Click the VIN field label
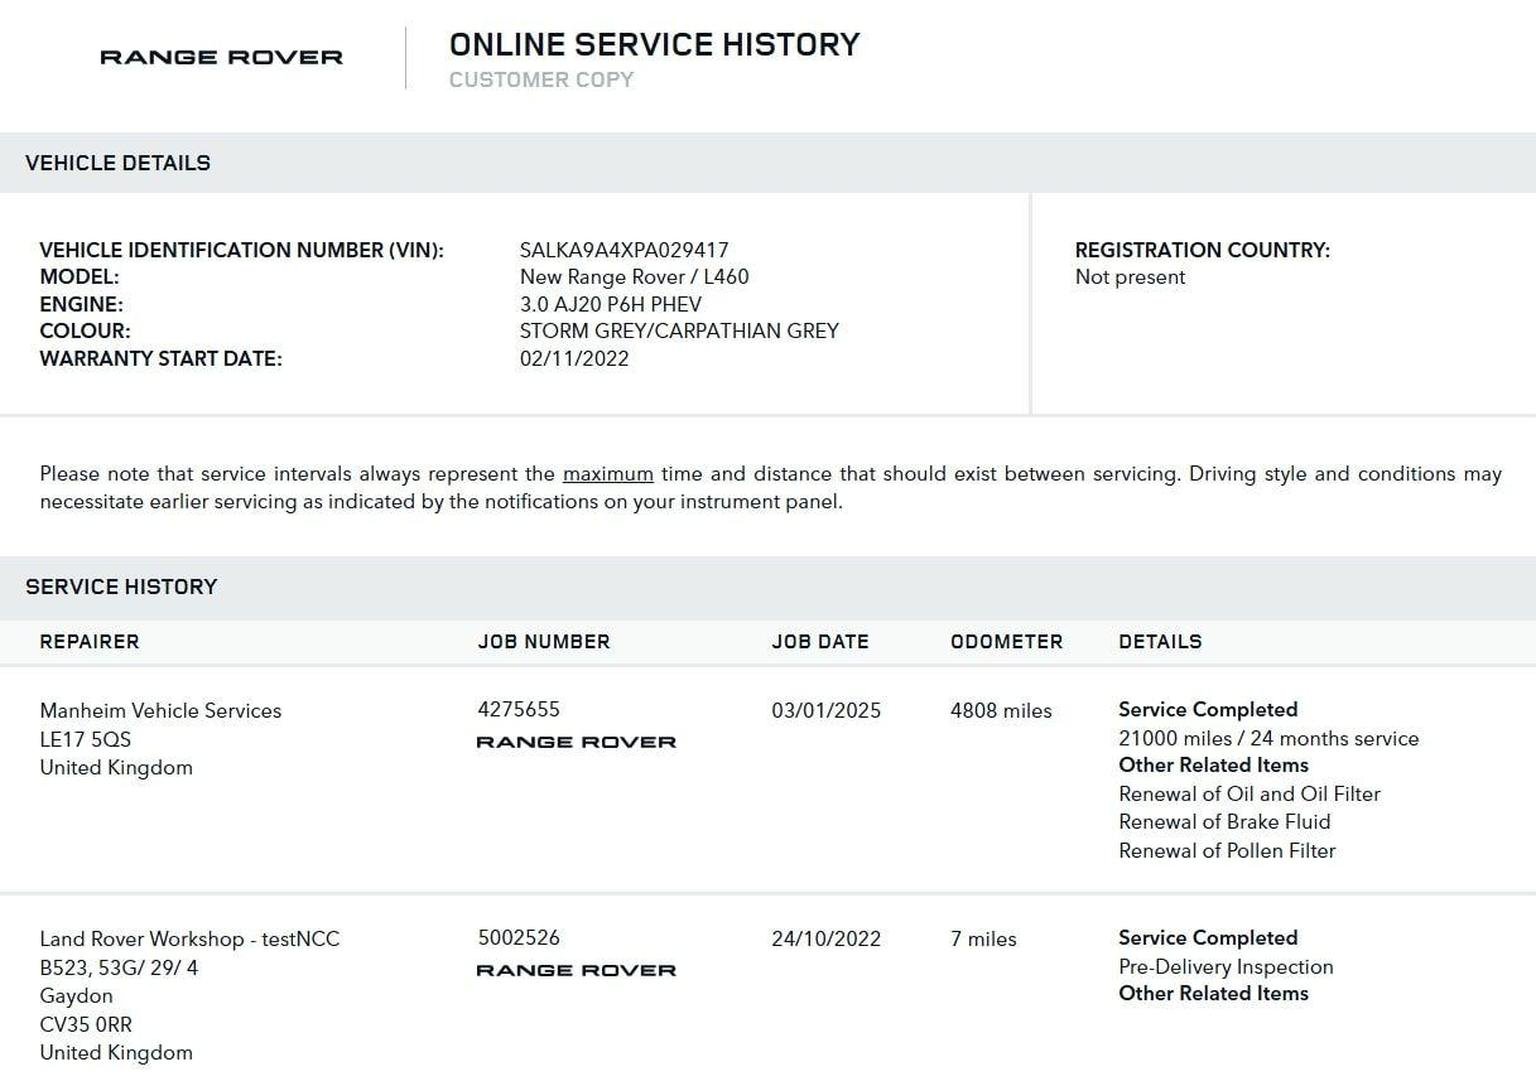1536x1086 pixels. pyautogui.click(x=241, y=250)
